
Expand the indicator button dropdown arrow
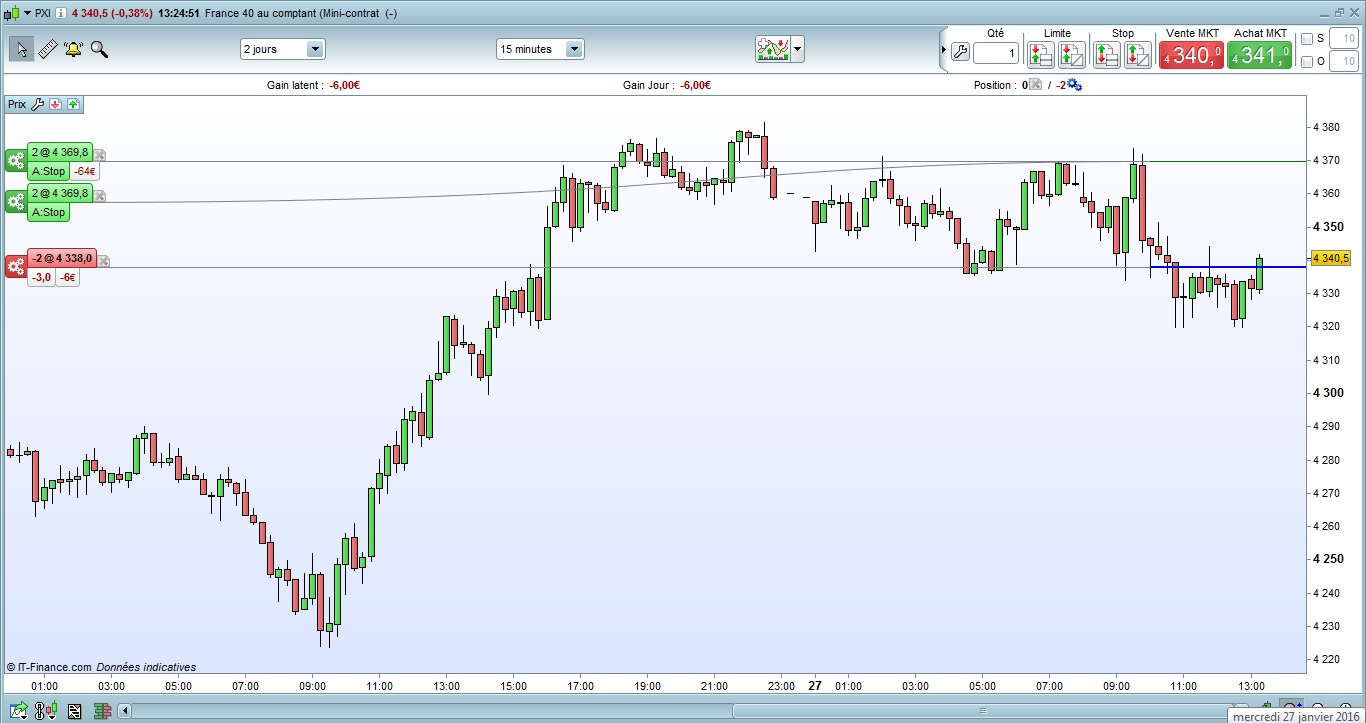[x=798, y=49]
